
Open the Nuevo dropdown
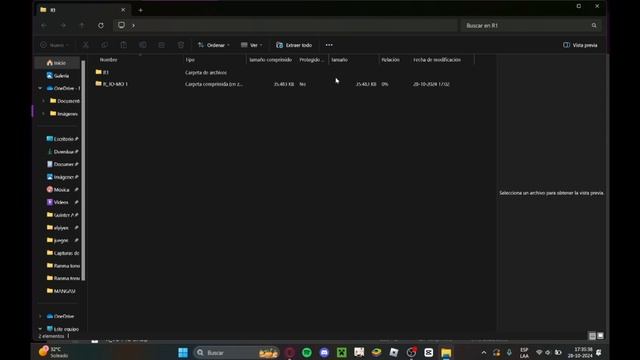55,45
